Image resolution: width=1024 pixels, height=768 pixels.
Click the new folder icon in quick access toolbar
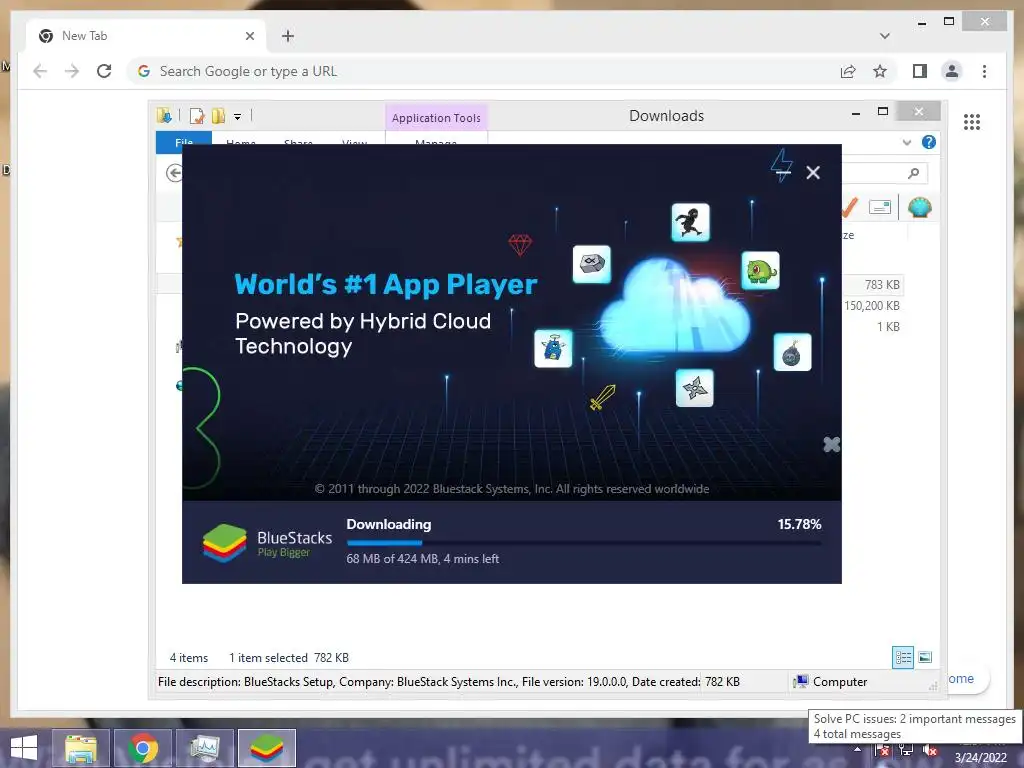[x=218, y=116]
